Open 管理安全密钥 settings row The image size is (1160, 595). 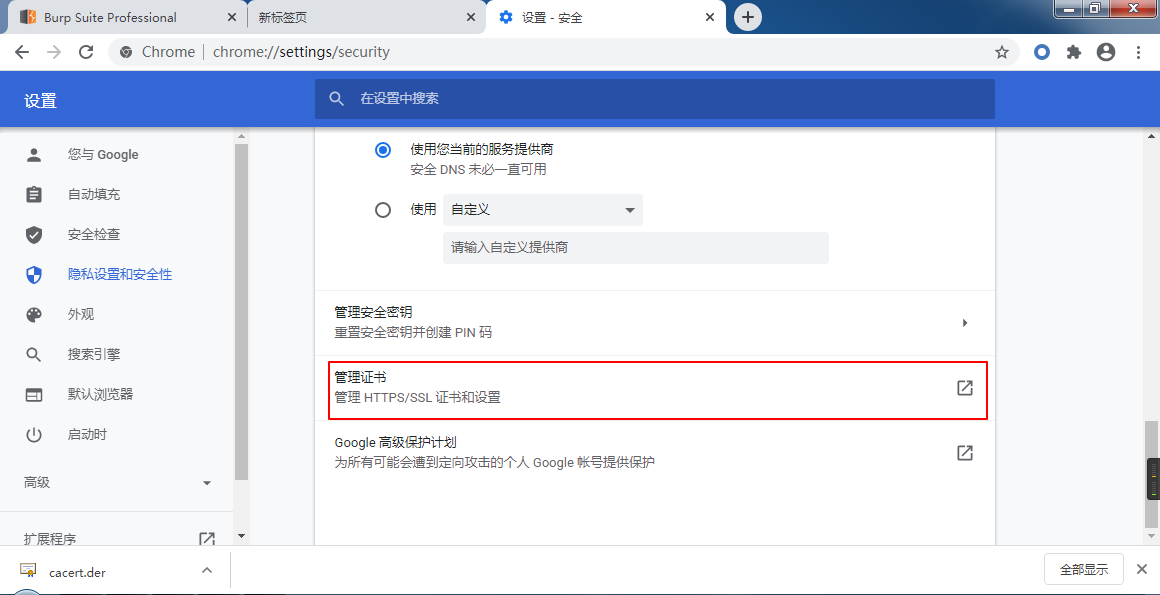(655, 323)
